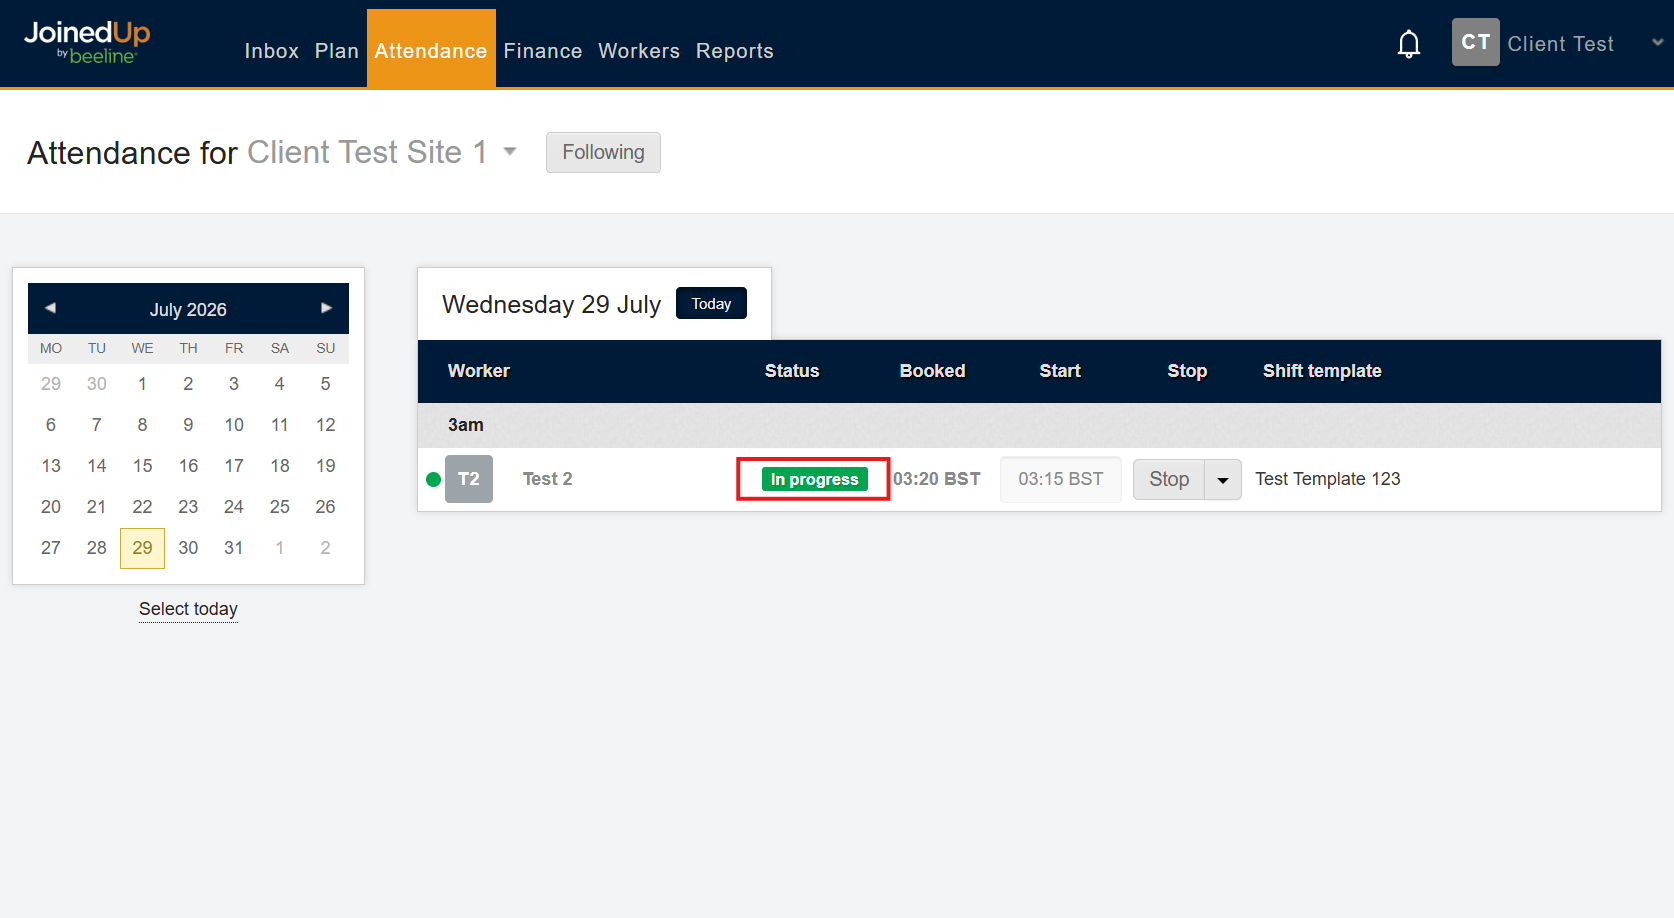Choose July 10 in the calendar
The width and height of the screenshot is (1674, 918).
pos(234,425)
